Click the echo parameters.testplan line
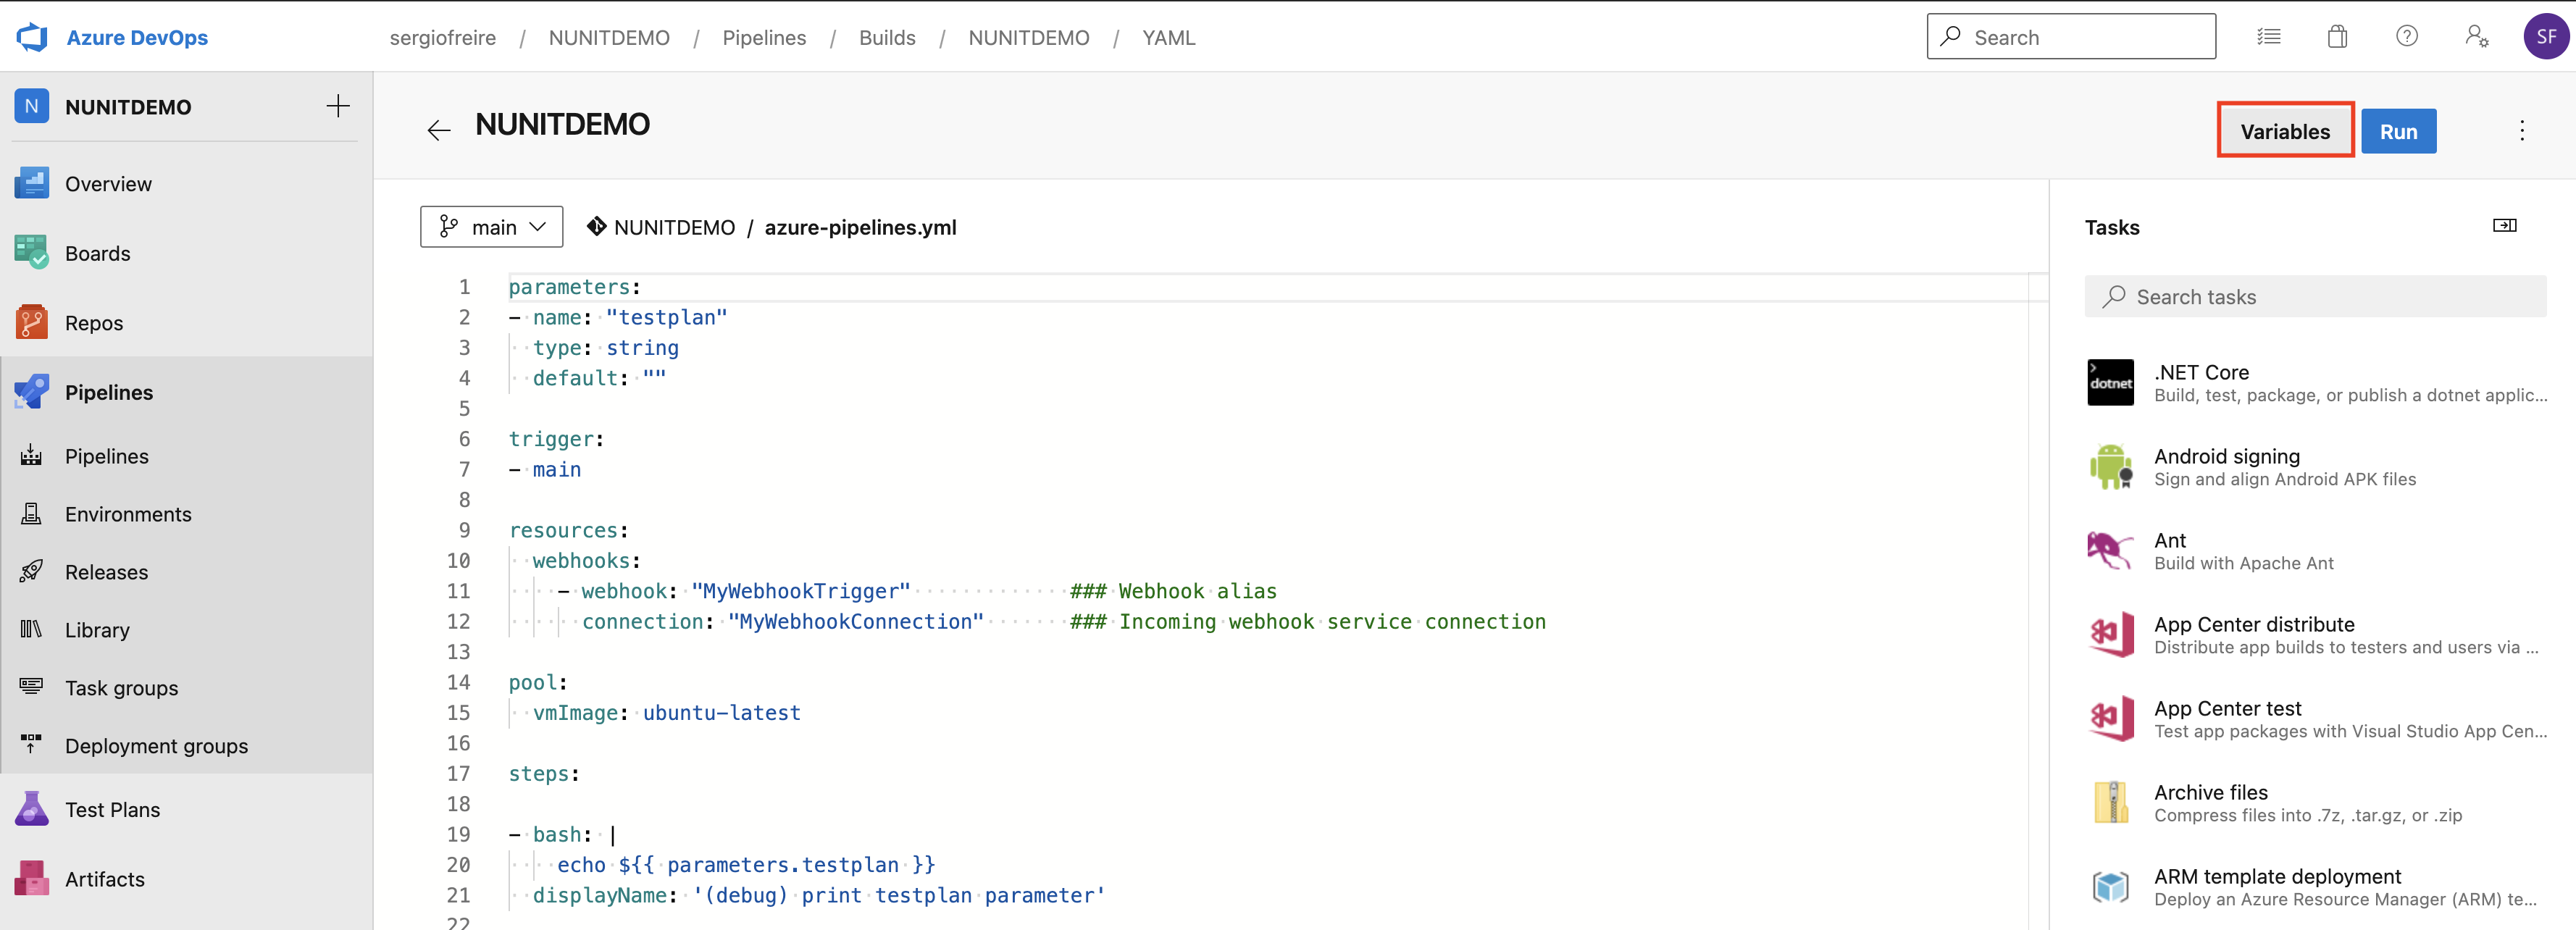This screenshot has width=2576, height=930. coord(746,864)
